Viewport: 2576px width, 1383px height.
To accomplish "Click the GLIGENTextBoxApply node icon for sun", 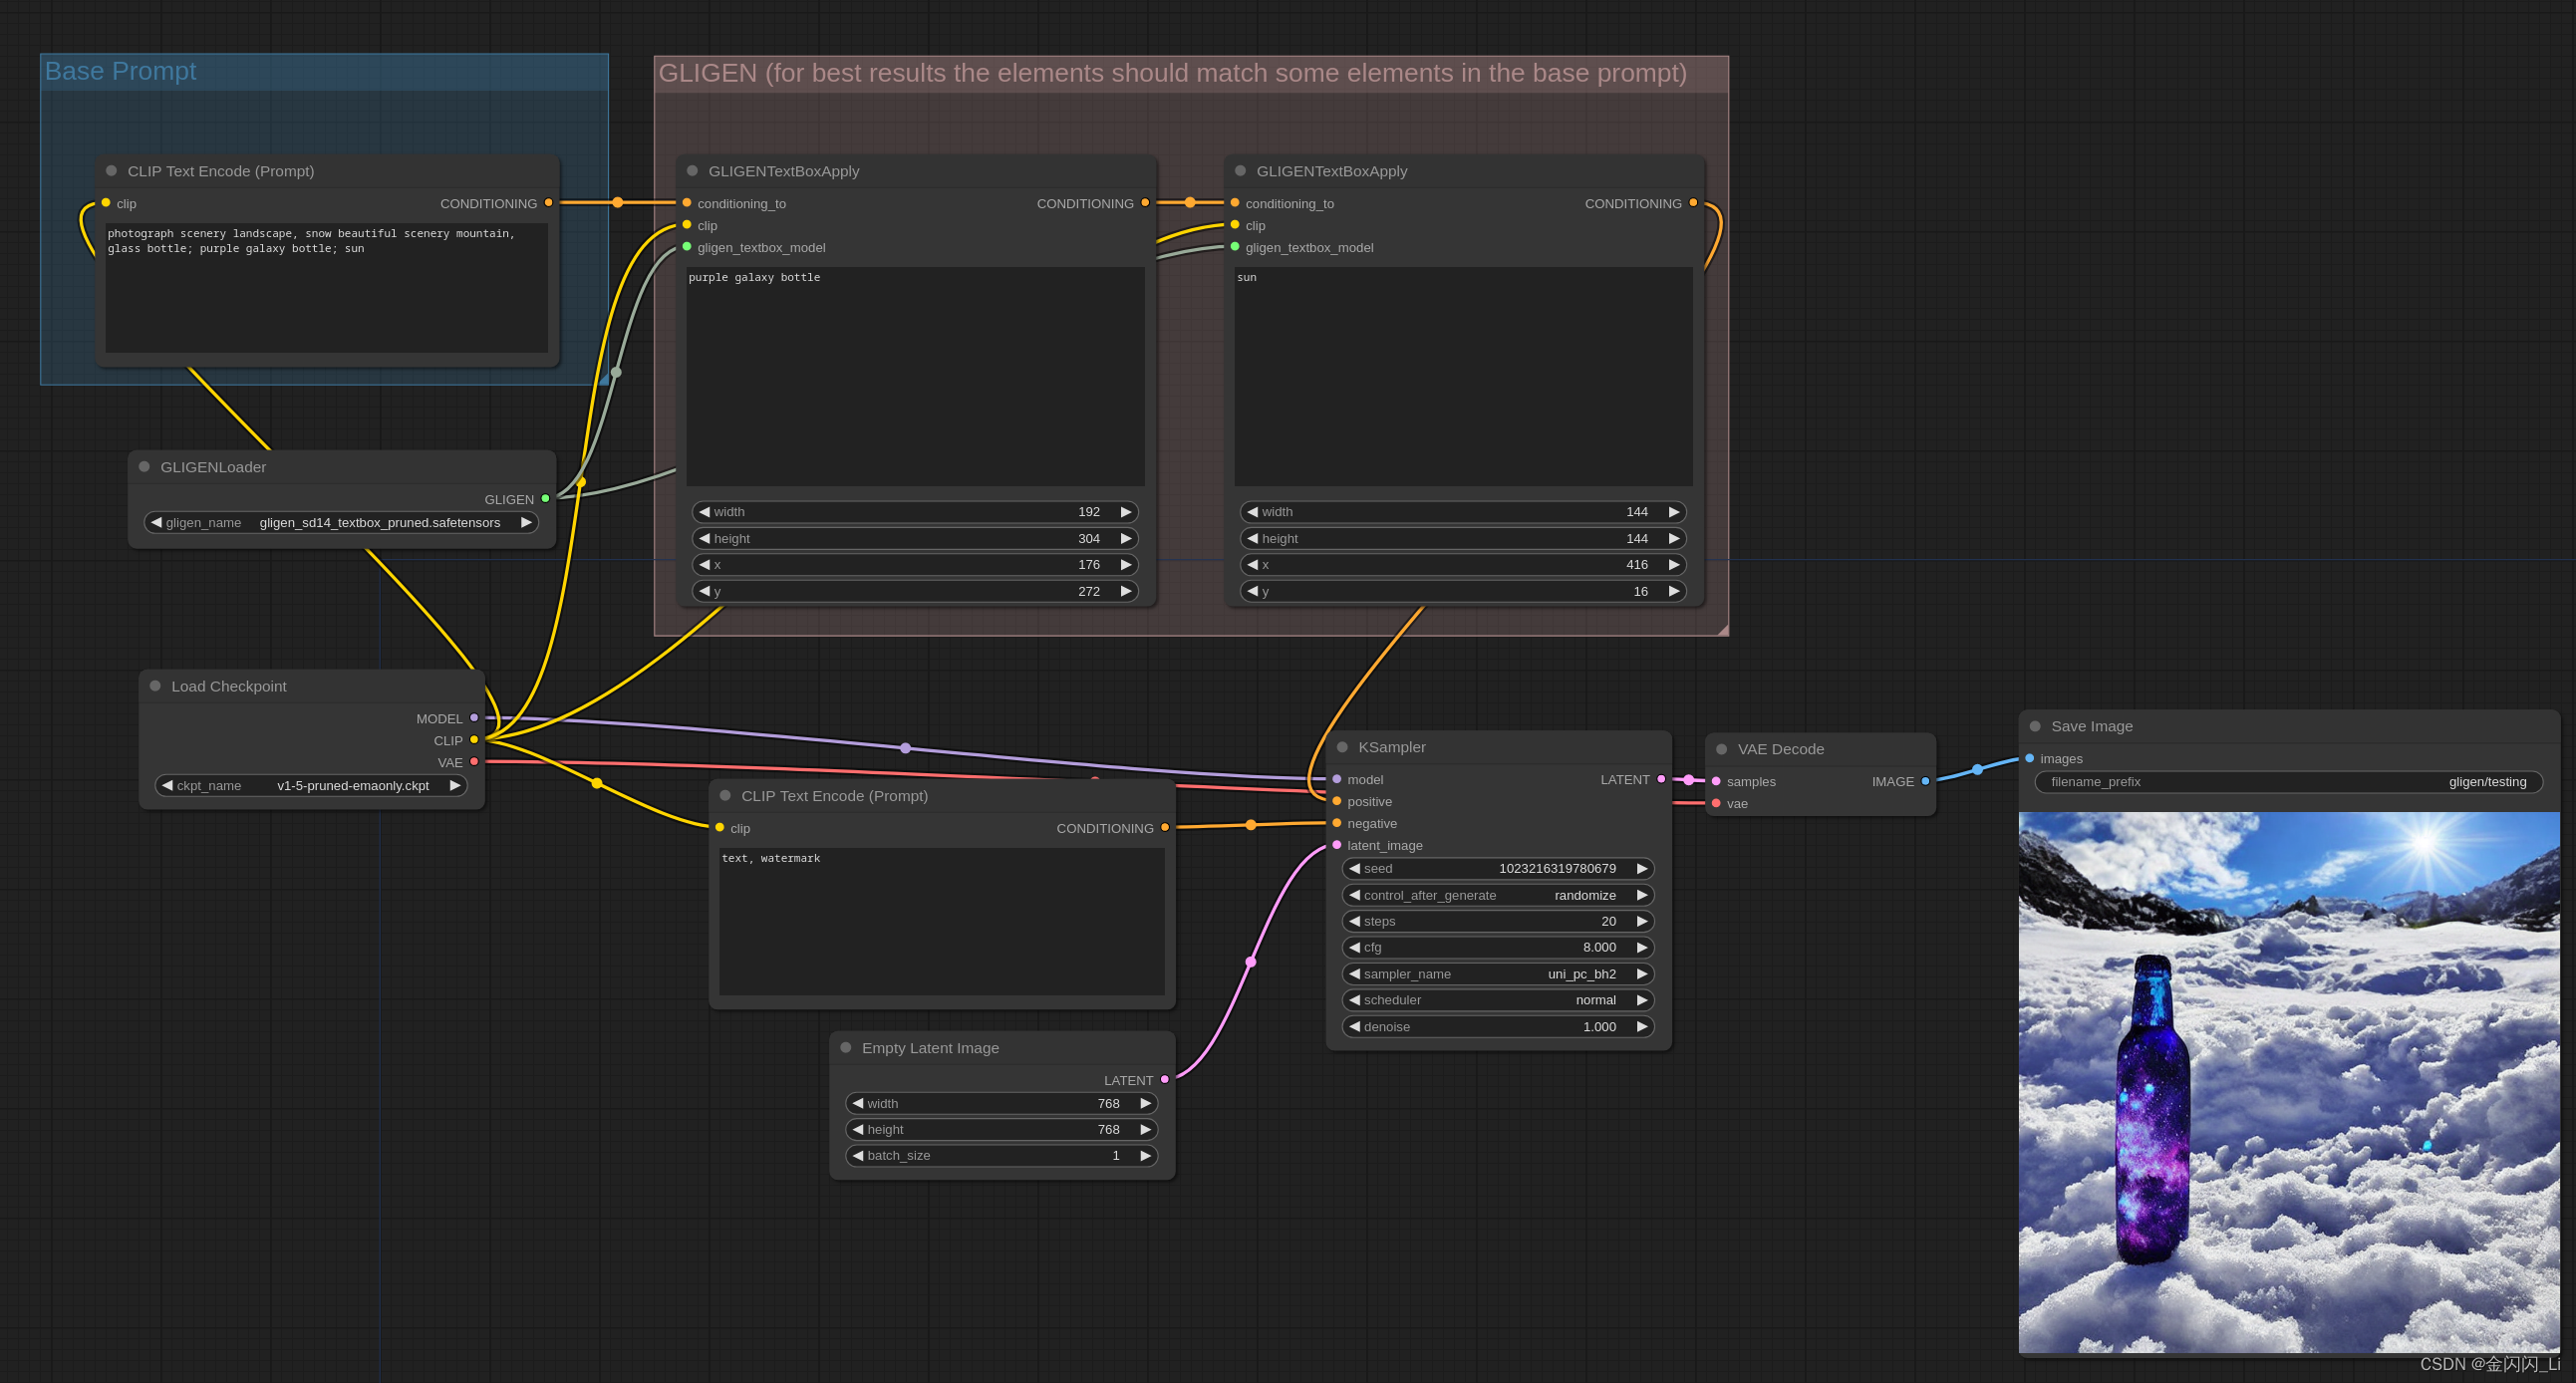I will [x=1237, y=170].
